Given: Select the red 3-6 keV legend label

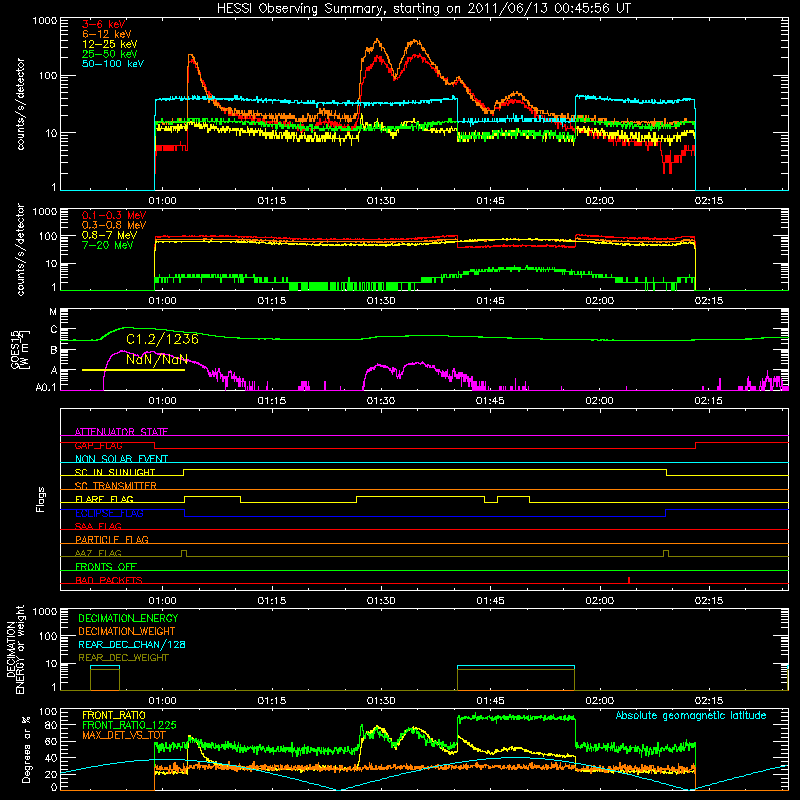Looking at the screenshot, I should click(104, 24).
